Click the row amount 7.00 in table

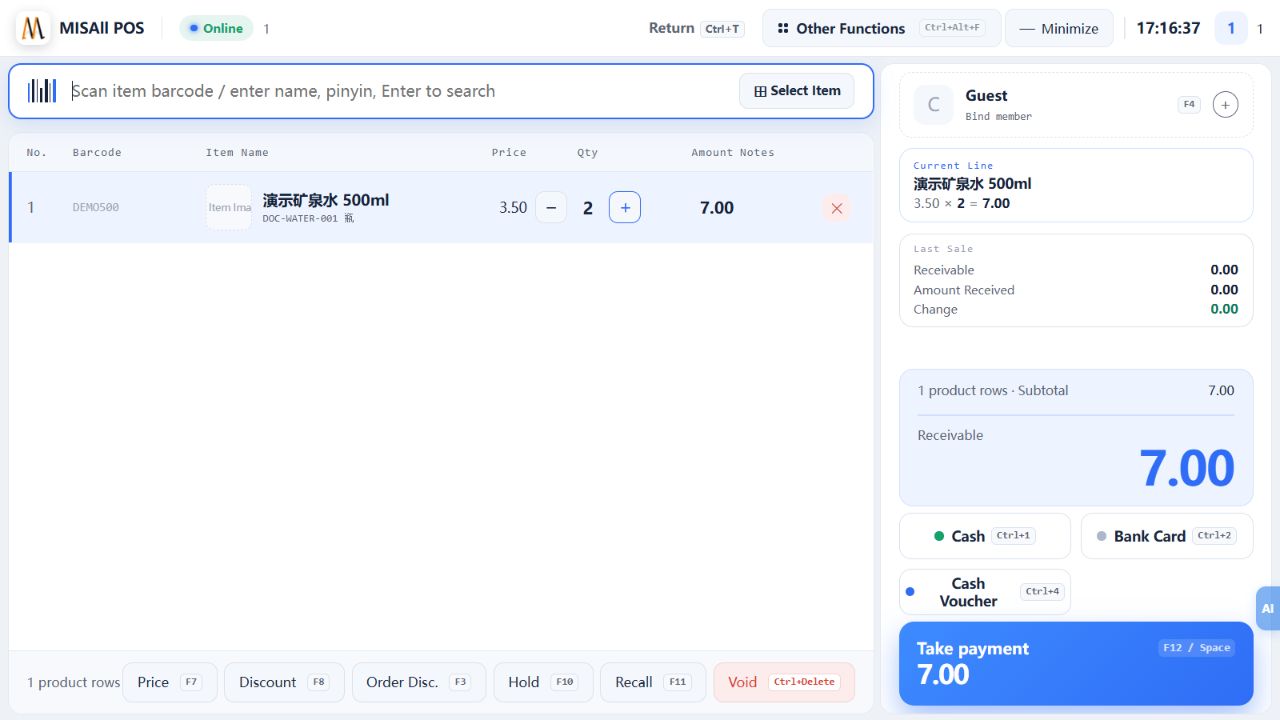pyautogui.click(x=717, y=208)
